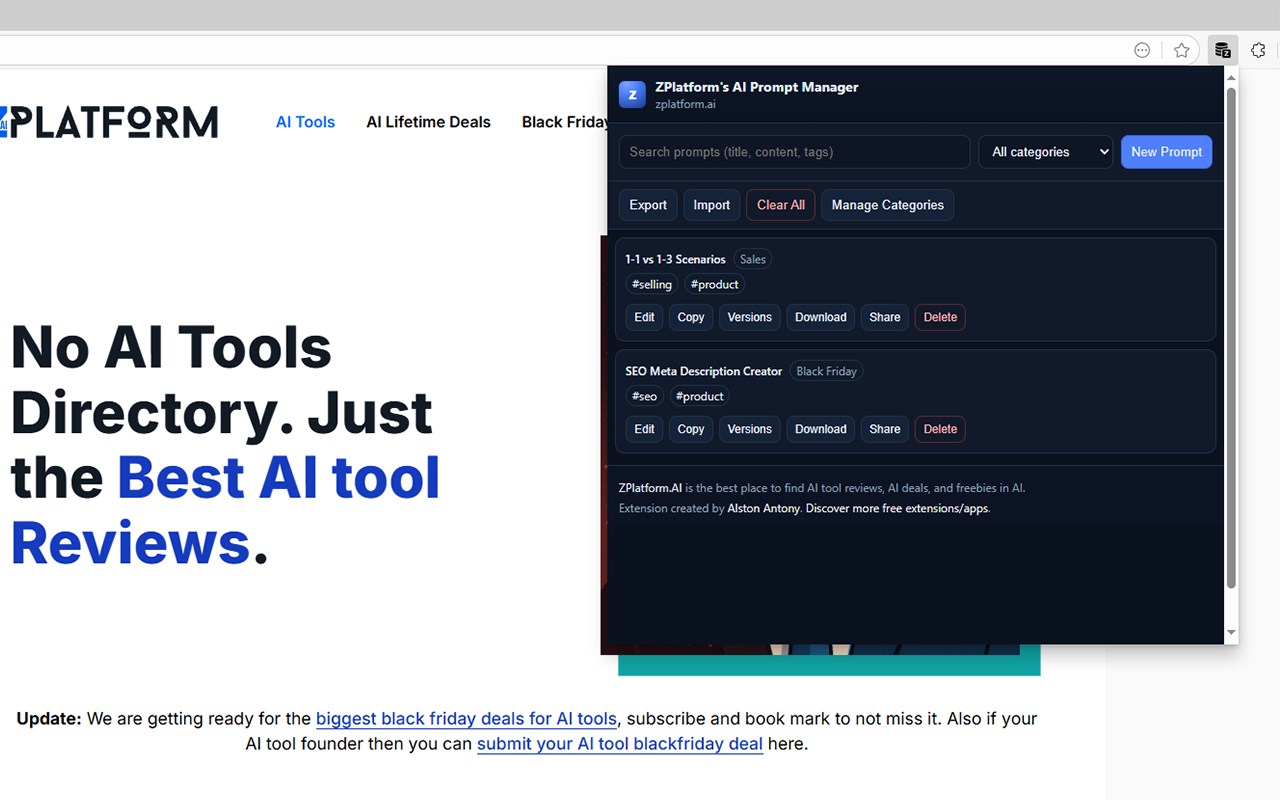Download the SEO Meta Description Creator prompt
Viewport: 1280px width, 800px height.
point(821,429)
